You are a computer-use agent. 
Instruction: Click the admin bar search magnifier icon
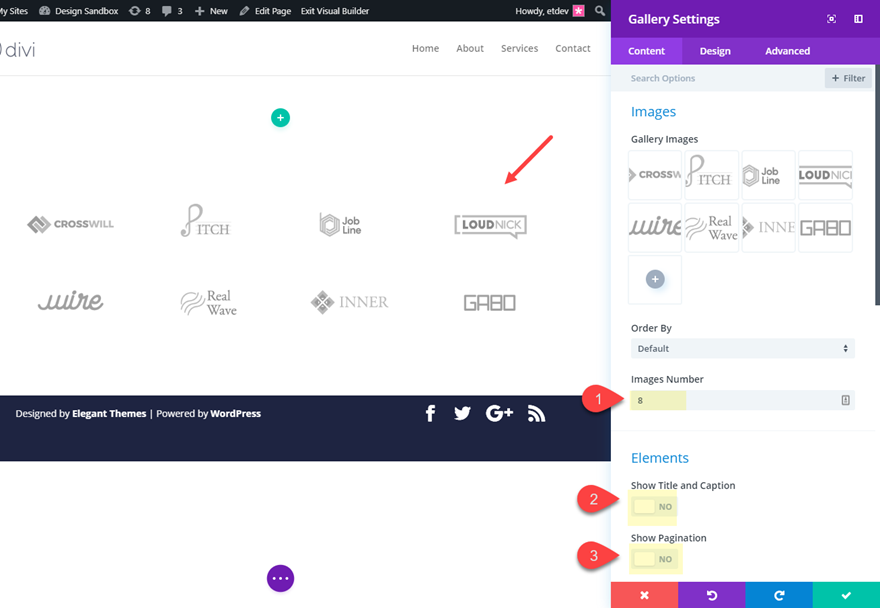coord(600,11)
